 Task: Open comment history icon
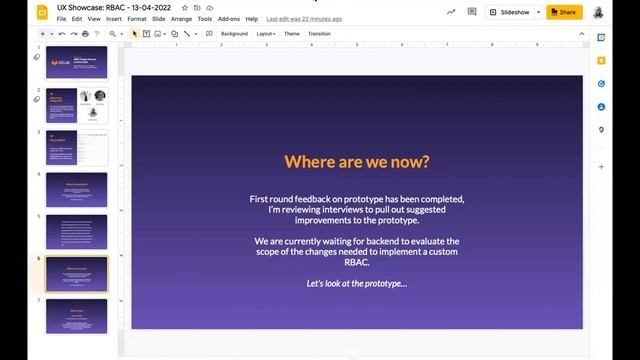tap(472, 12)
